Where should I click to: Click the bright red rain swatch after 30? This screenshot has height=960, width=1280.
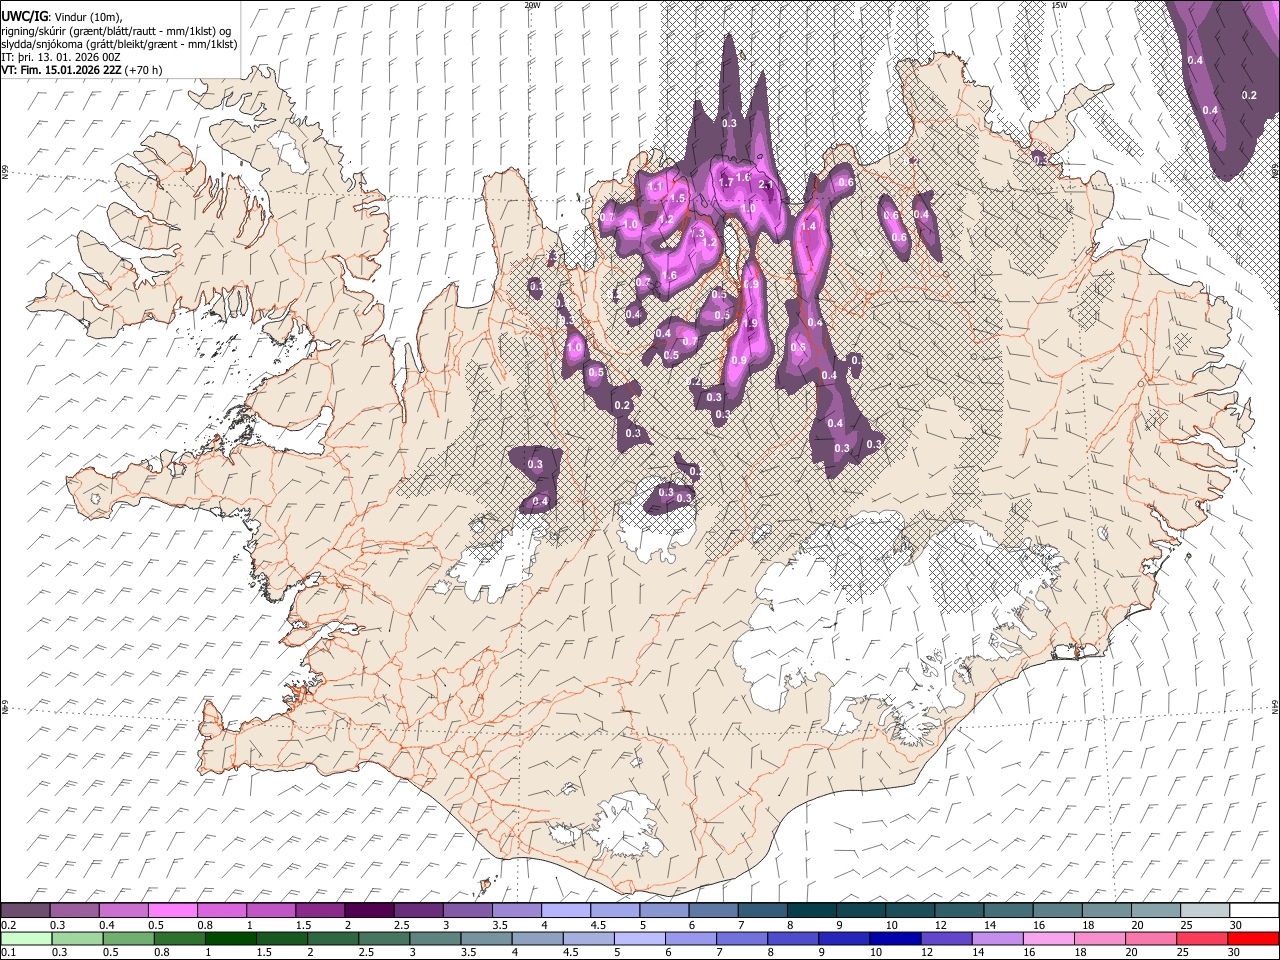tap(1253, 938)
